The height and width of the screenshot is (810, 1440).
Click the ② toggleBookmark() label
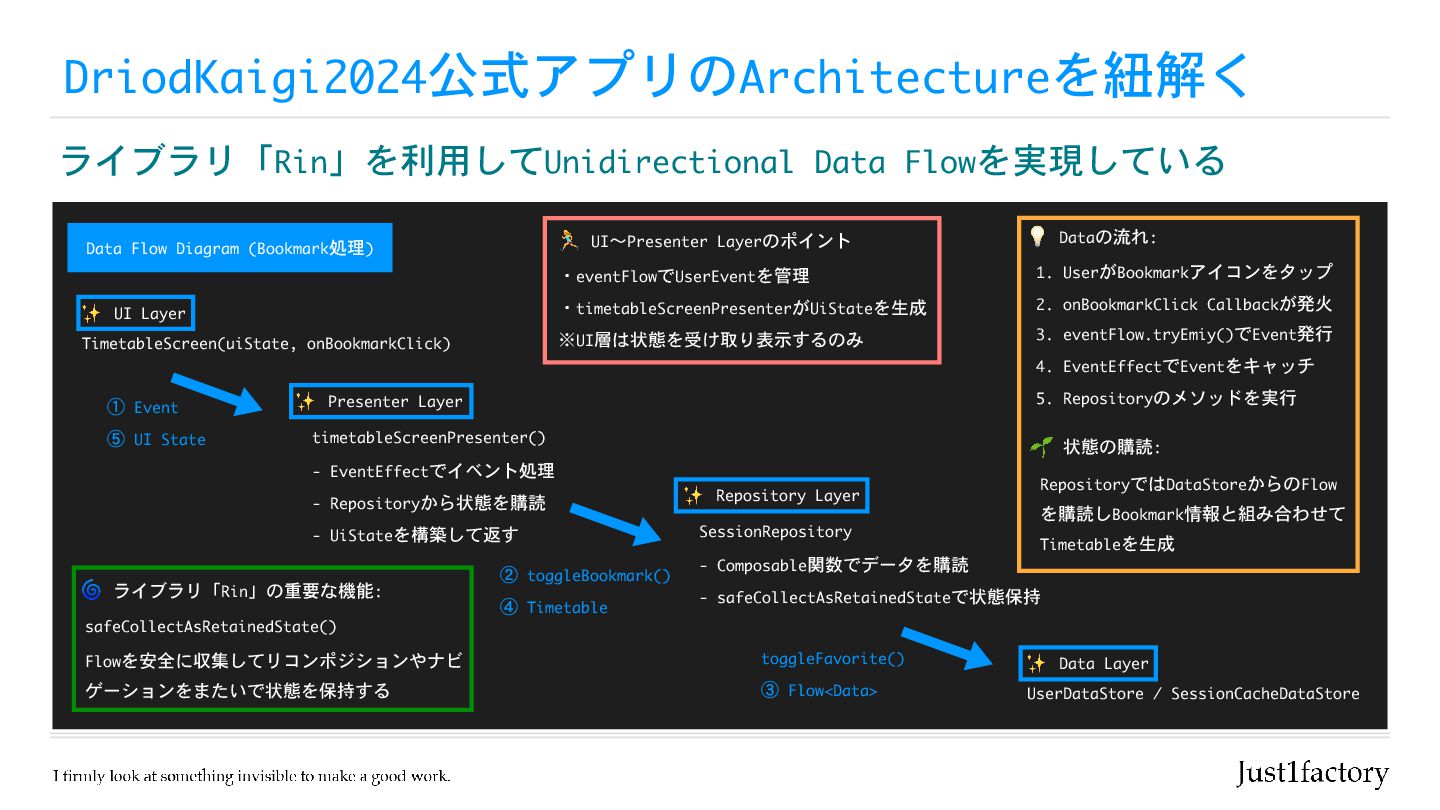point(585,575)
